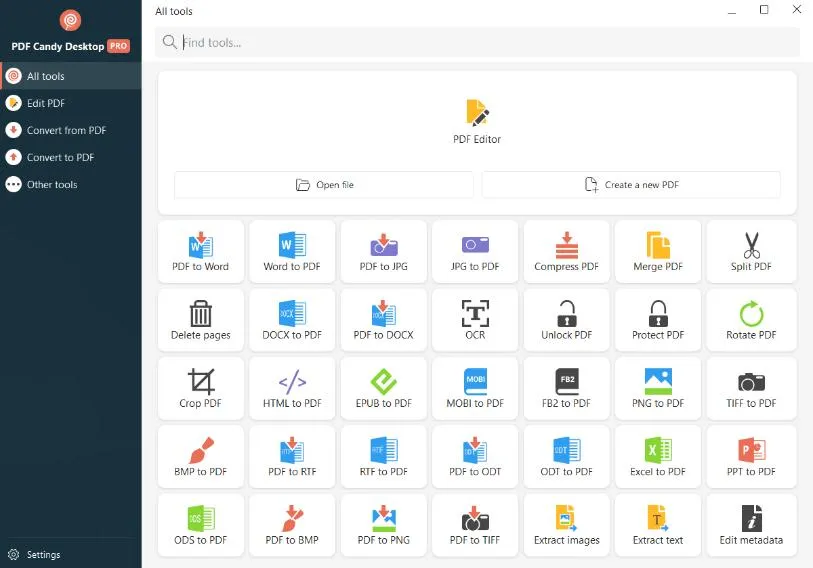
Task: Focus the Find tools search field
Action: pyautogui.click(x=477, y=43)
